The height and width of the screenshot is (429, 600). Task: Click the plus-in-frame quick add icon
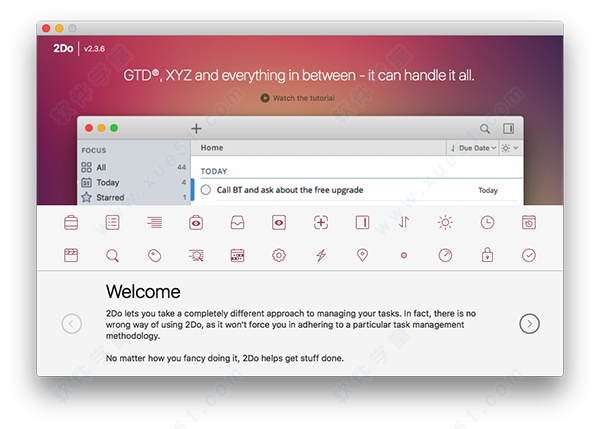click(x=321, y=222)
